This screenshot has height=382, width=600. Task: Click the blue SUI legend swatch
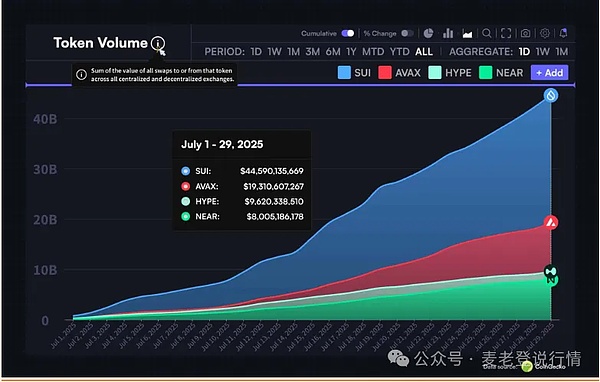click(344, 73)
